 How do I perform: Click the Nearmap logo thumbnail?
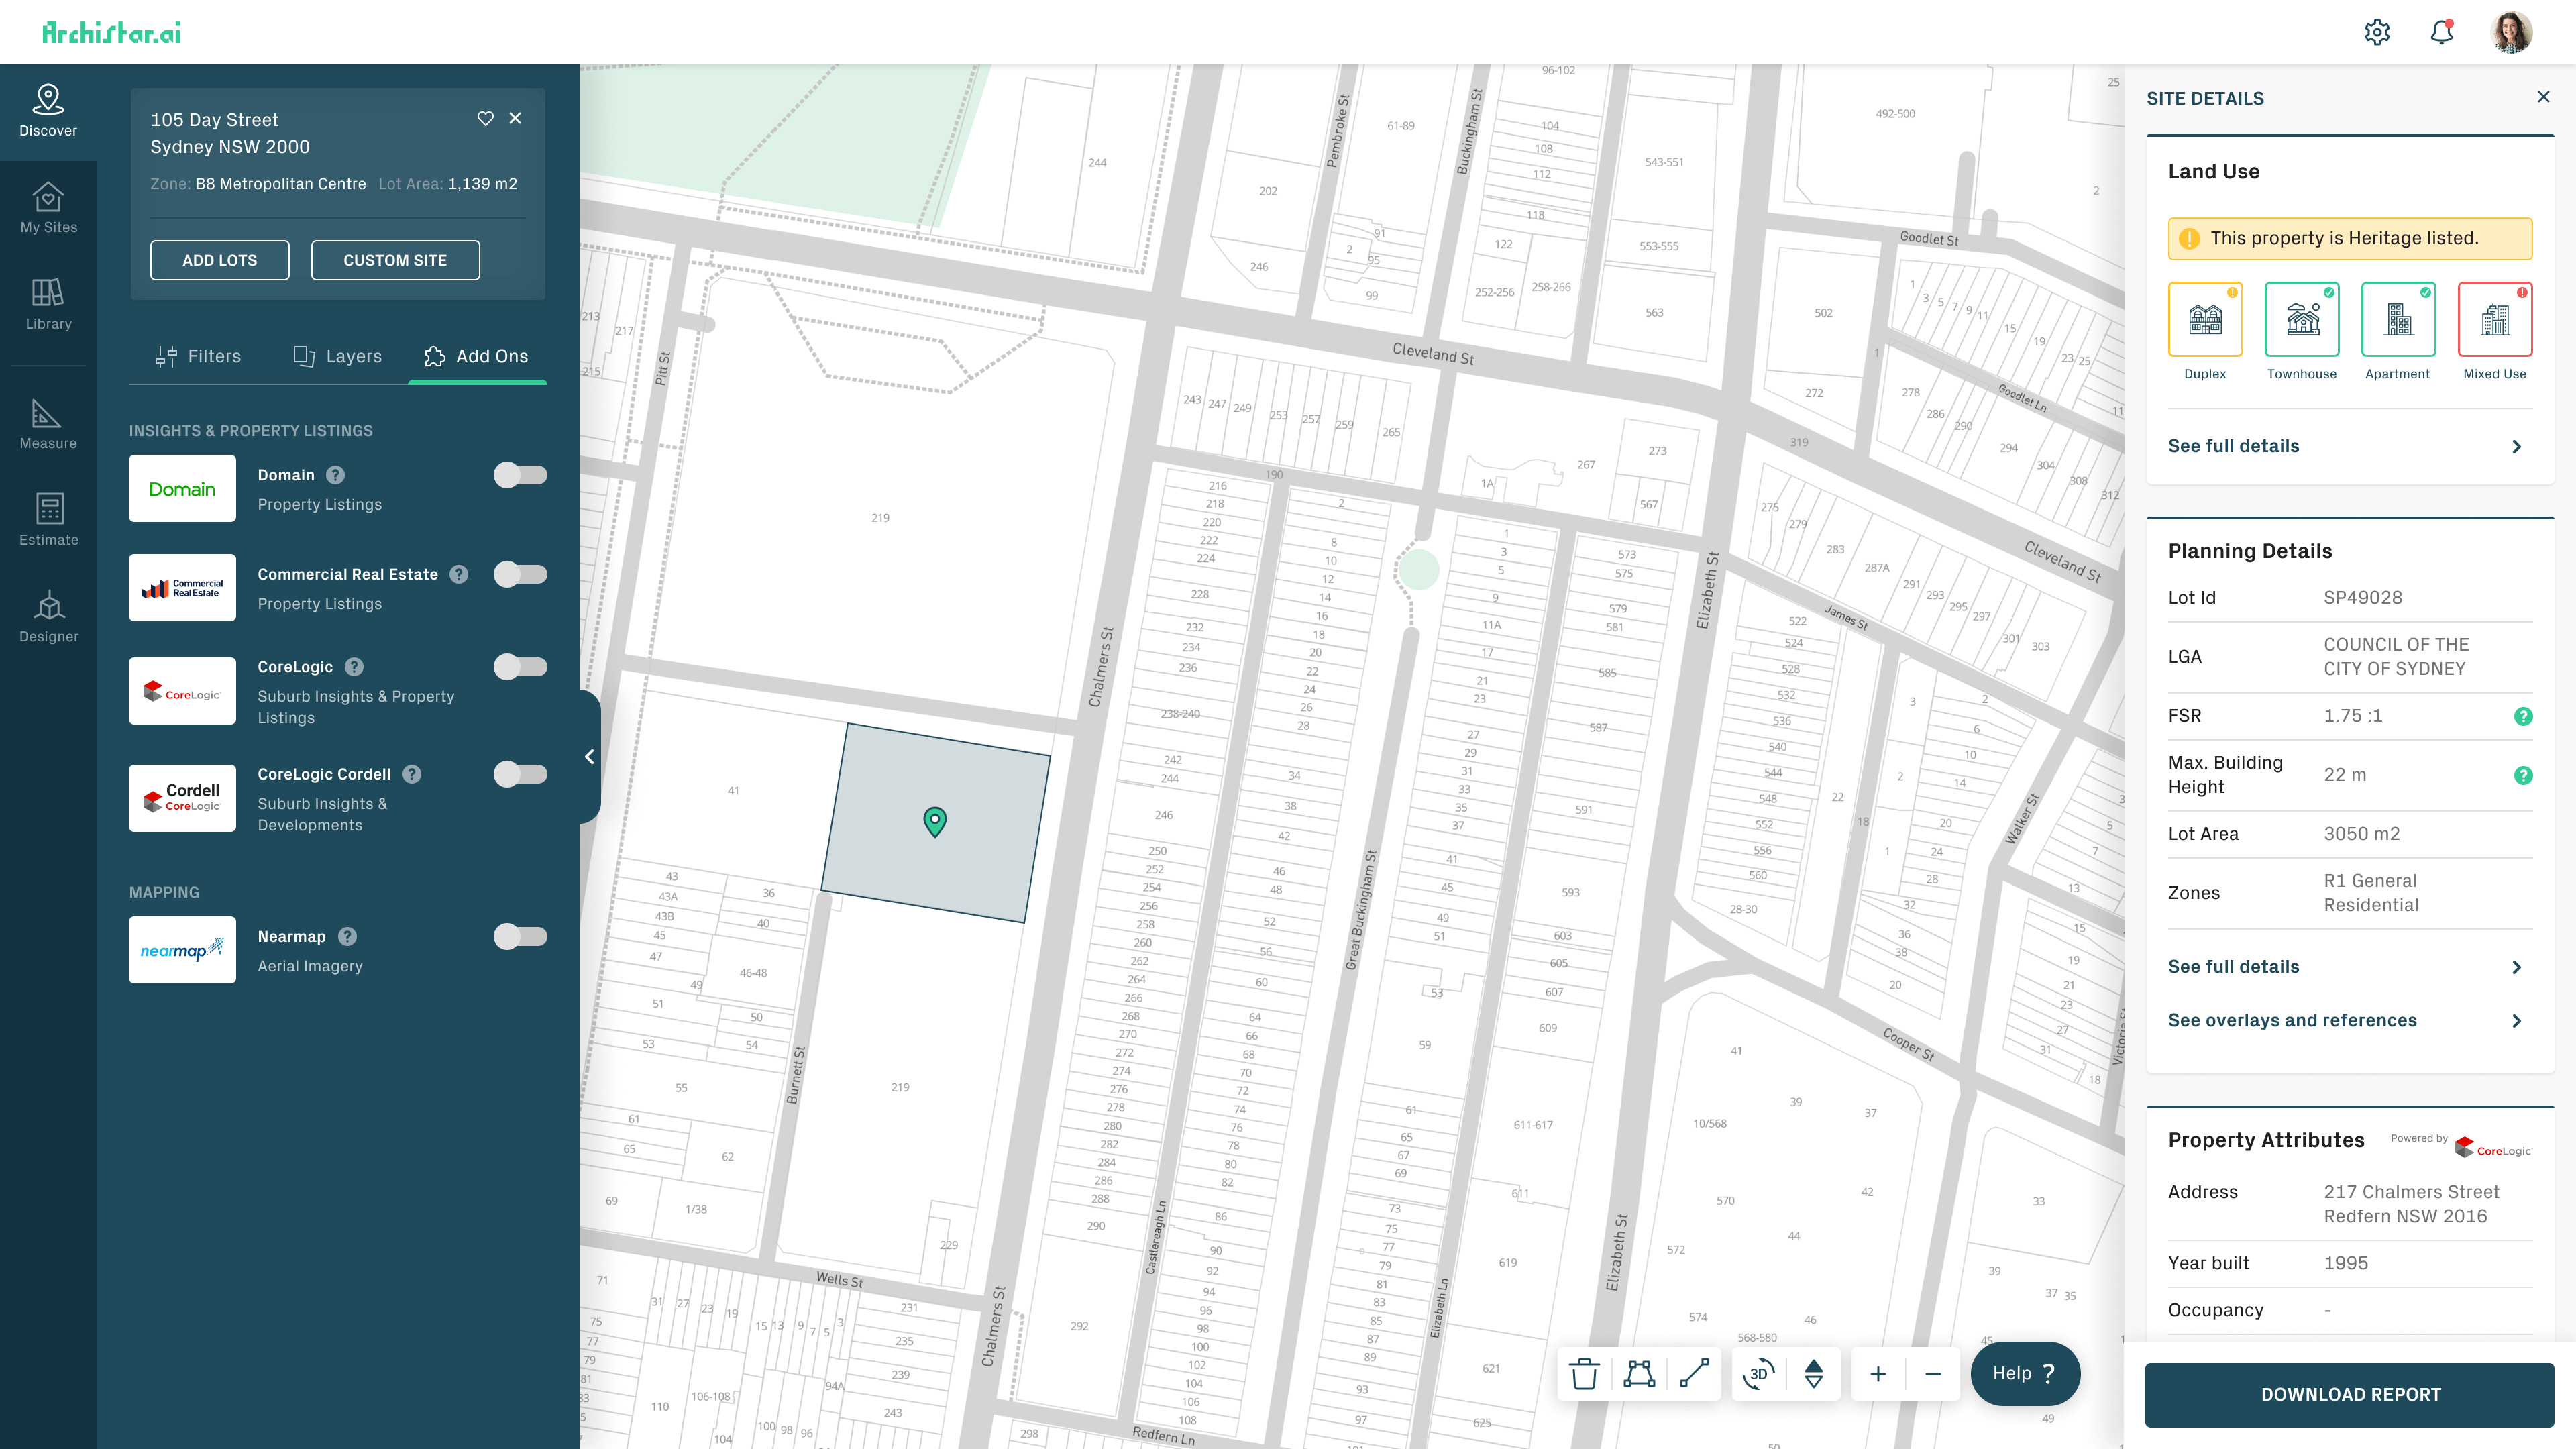[182, 950]
